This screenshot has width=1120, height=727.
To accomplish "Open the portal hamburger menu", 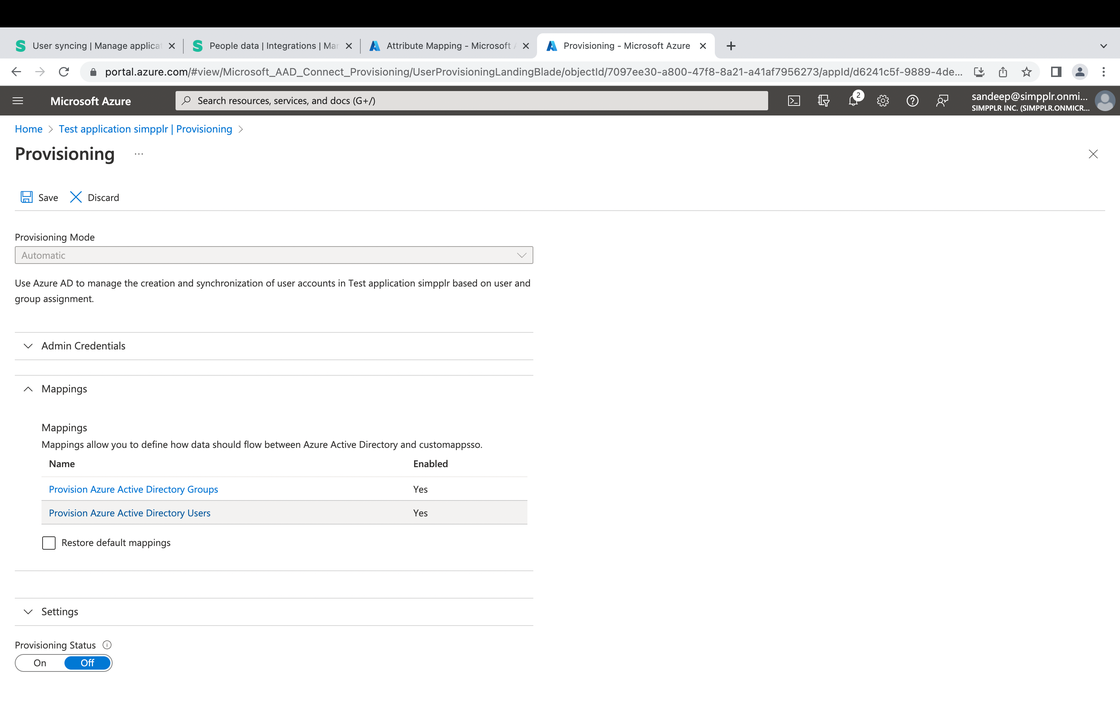I will point(17,100).
